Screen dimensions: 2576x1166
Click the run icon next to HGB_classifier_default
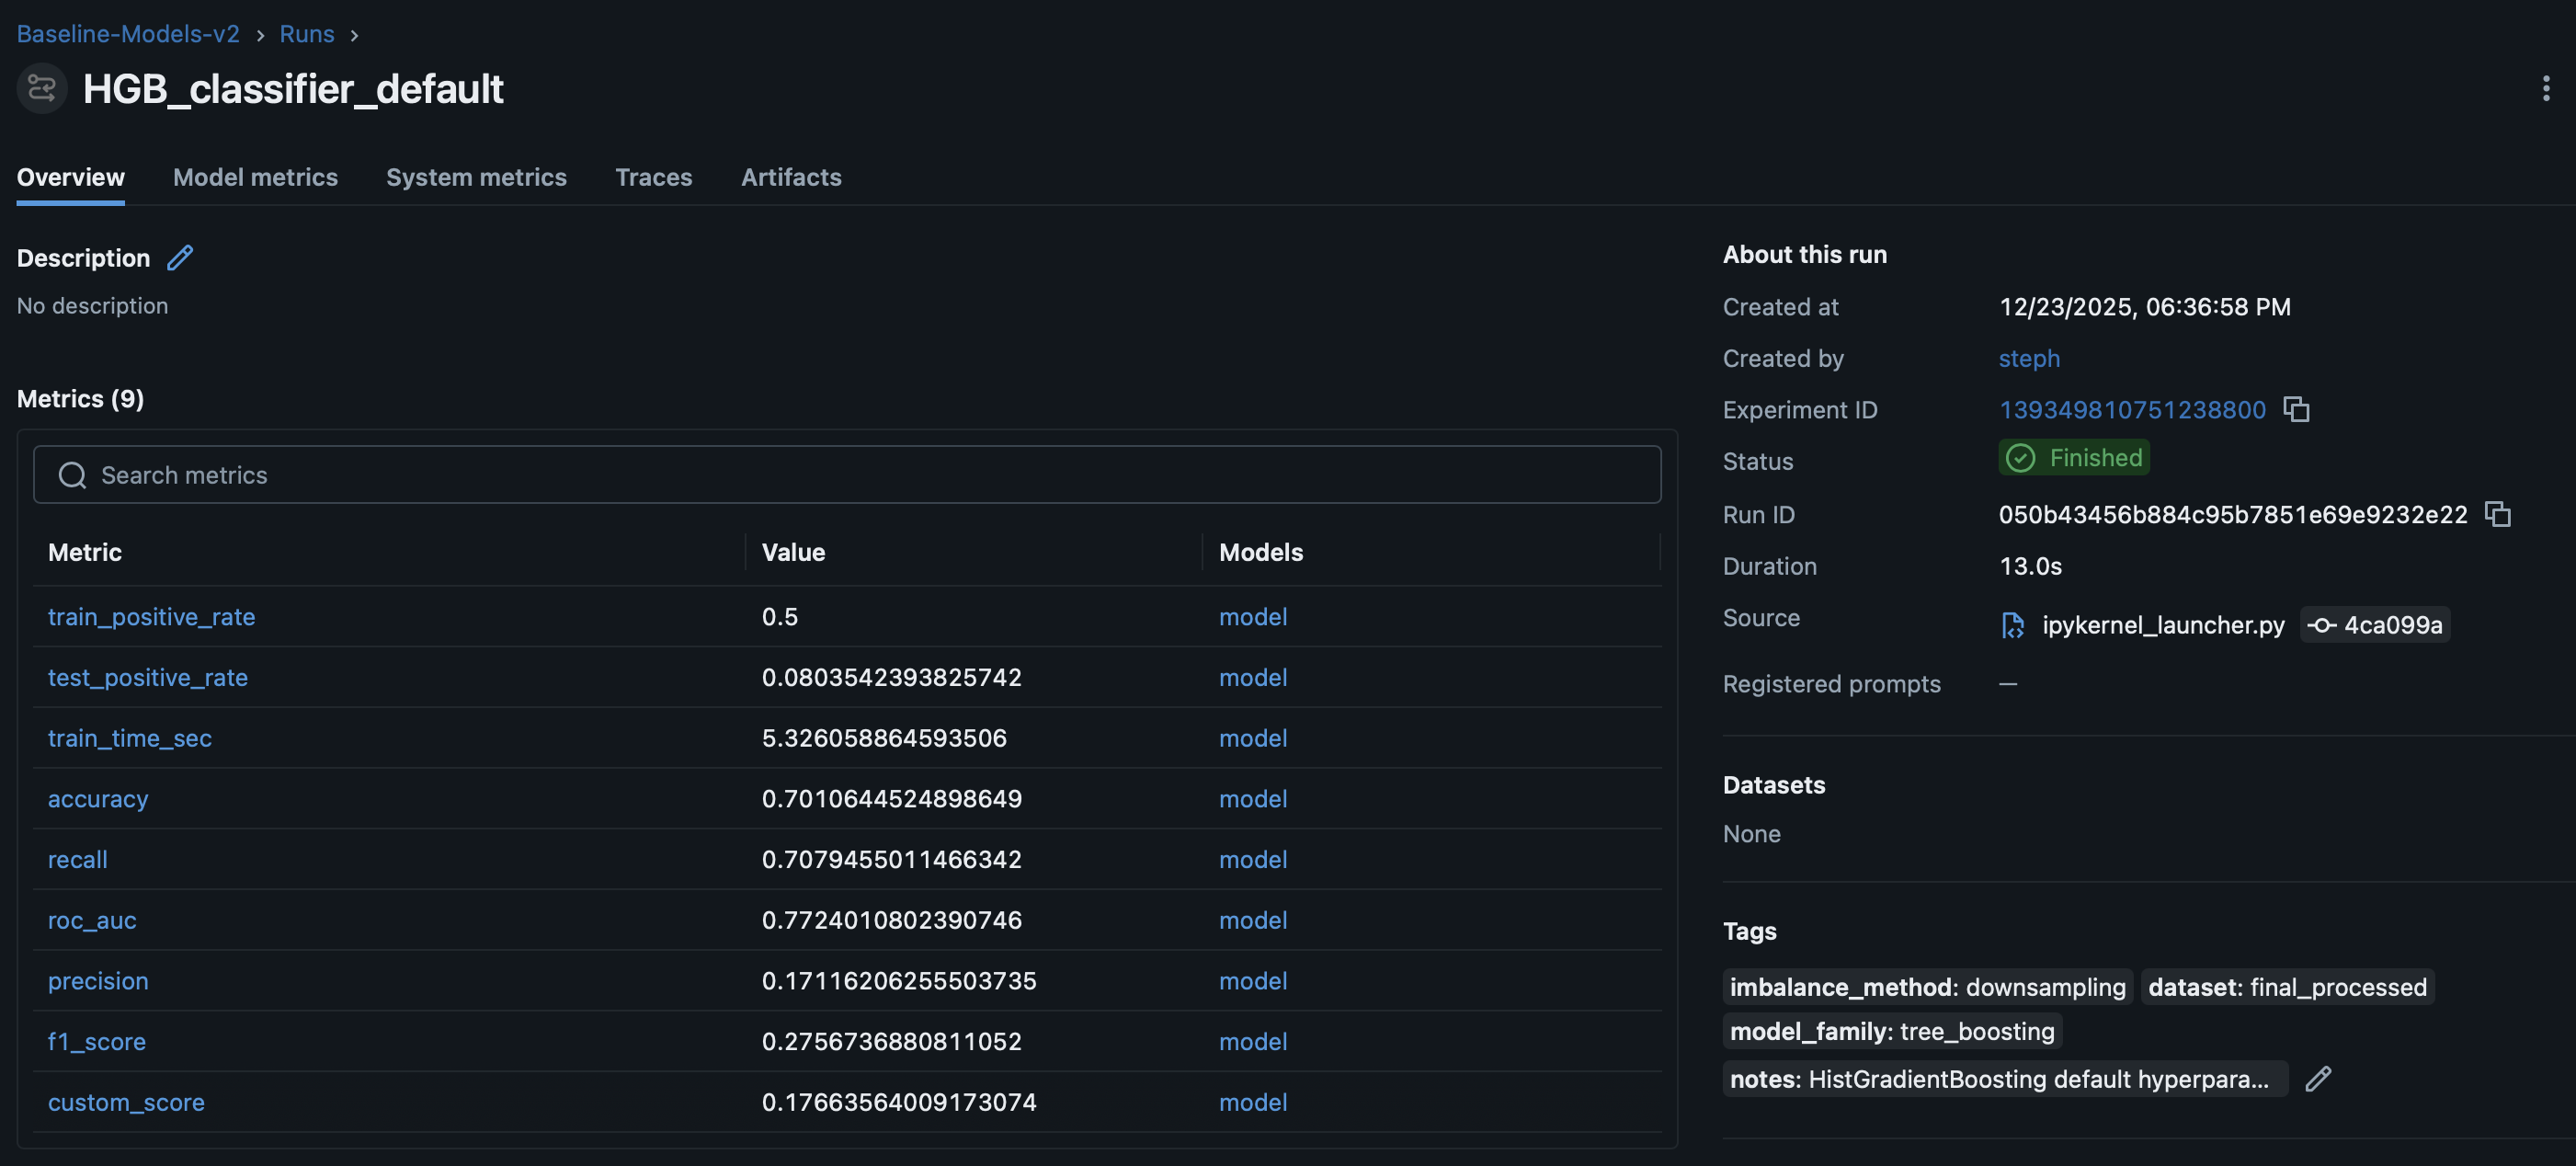pyautogui.click(x=40, y=88)
